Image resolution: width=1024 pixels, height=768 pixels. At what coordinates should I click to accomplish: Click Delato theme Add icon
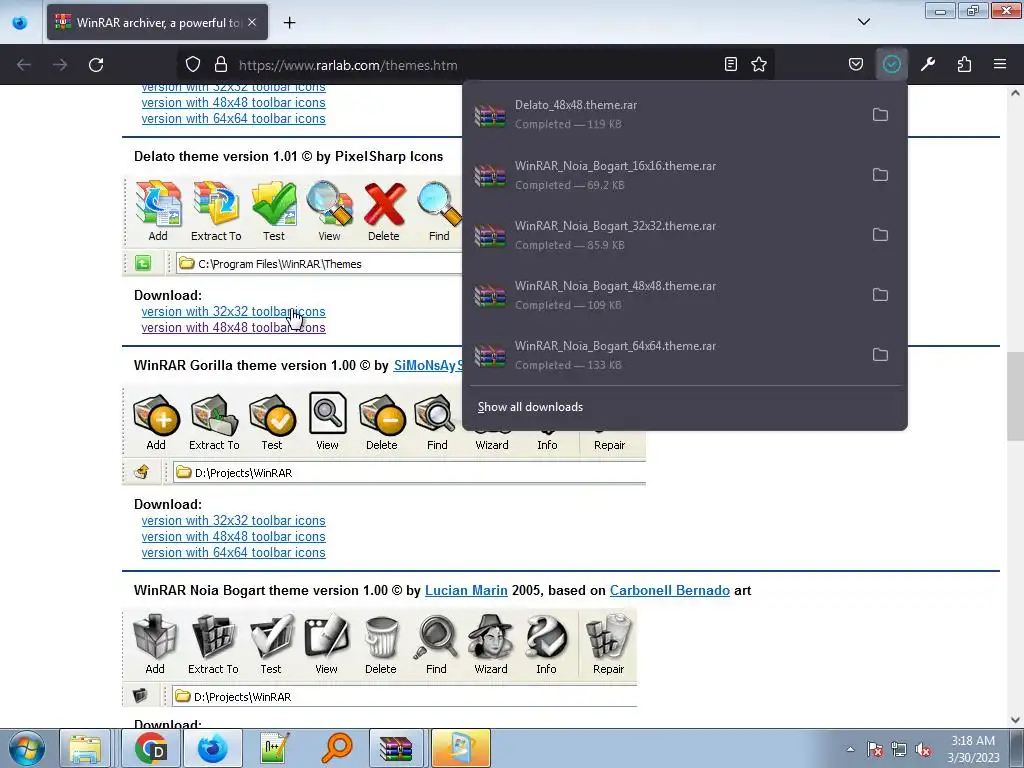point(158,210)
